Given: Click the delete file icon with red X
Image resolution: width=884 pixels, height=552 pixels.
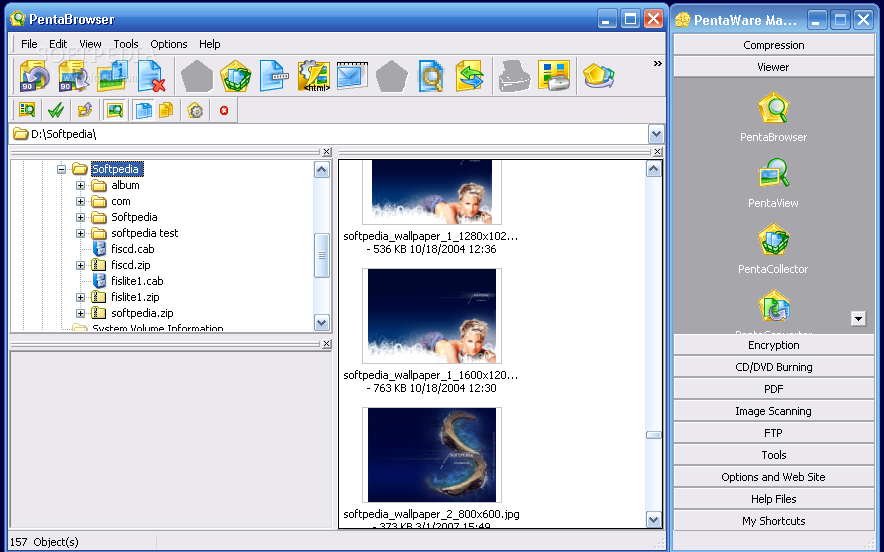Looking at the screenshot, I should click(151, 76).
